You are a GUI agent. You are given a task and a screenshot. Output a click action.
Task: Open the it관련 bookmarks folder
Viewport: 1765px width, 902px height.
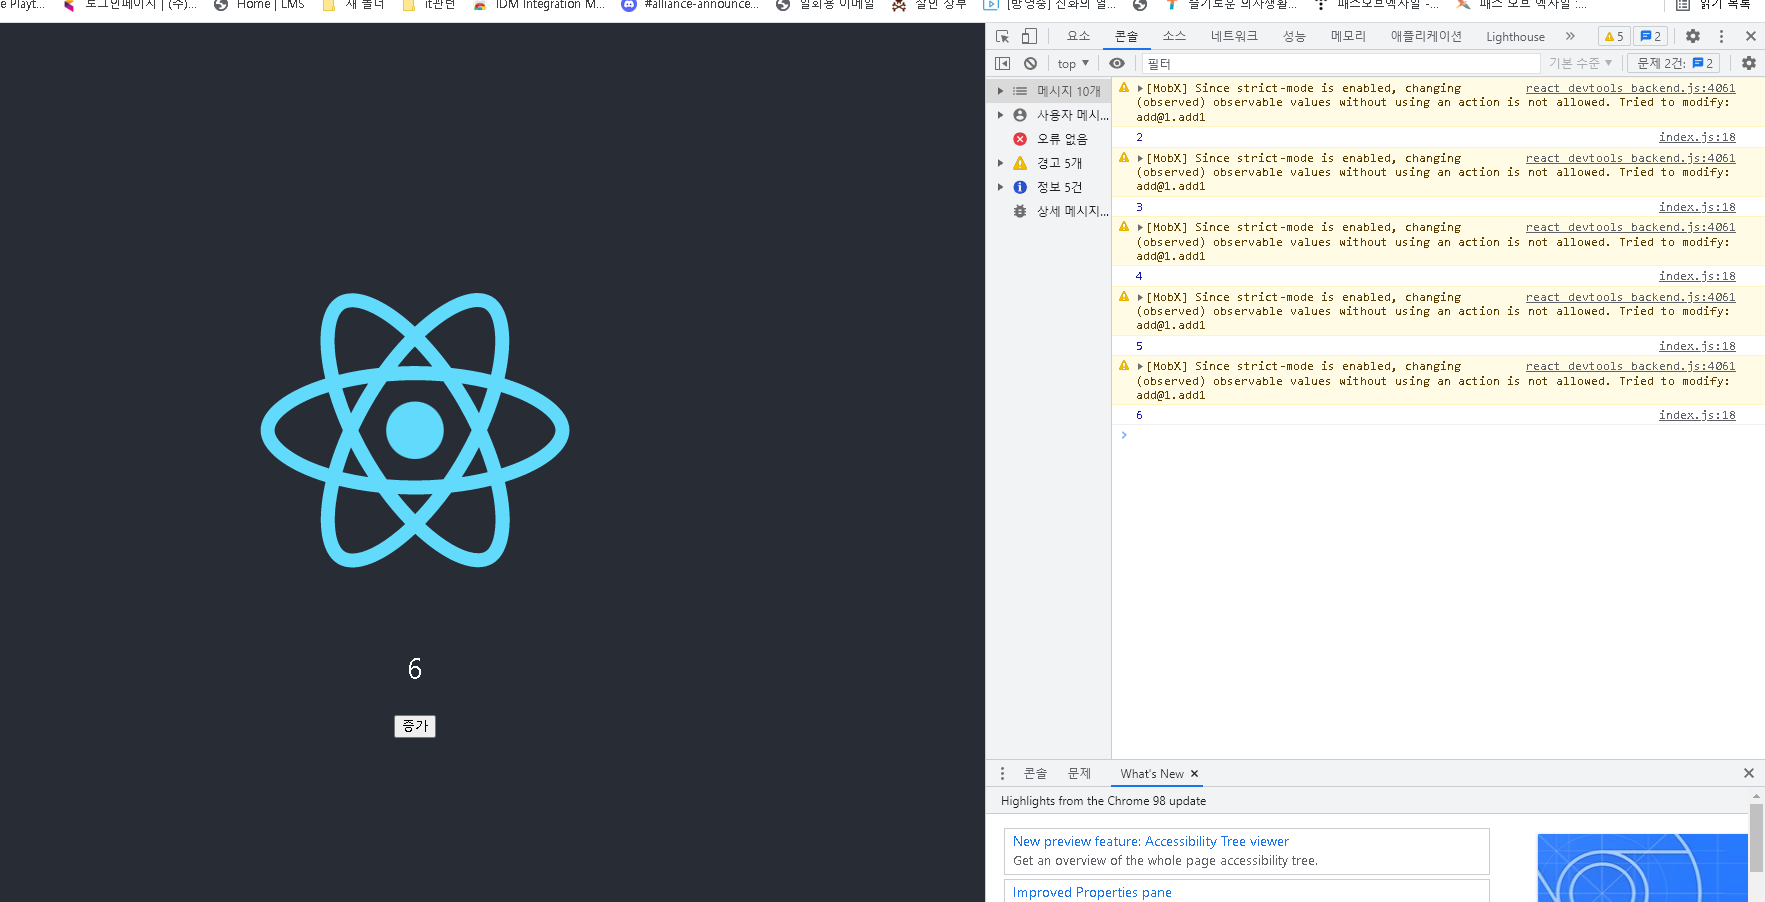429,5
